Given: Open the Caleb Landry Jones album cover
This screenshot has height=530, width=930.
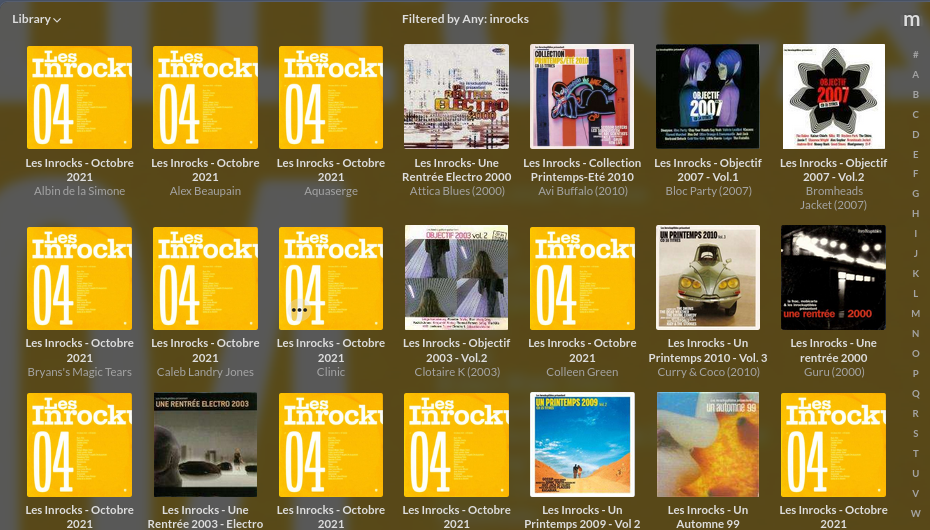Looking at the screenshot, I should 205,278.
